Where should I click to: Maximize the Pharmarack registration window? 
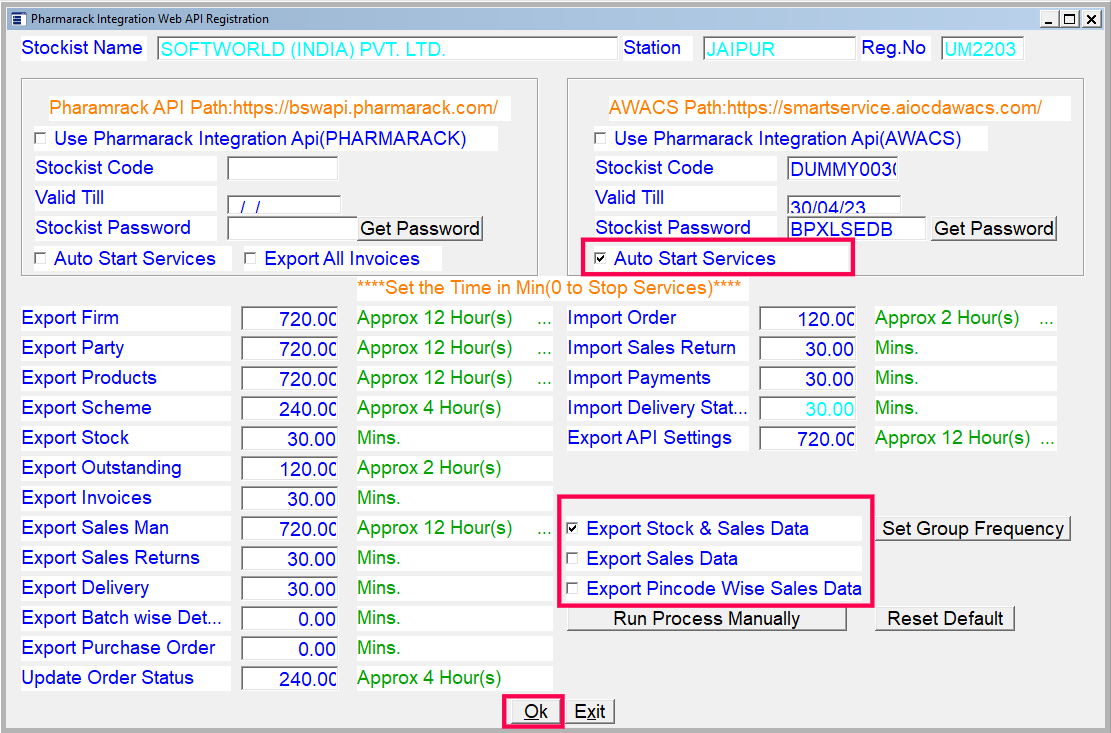click(x=1068, y=19)
